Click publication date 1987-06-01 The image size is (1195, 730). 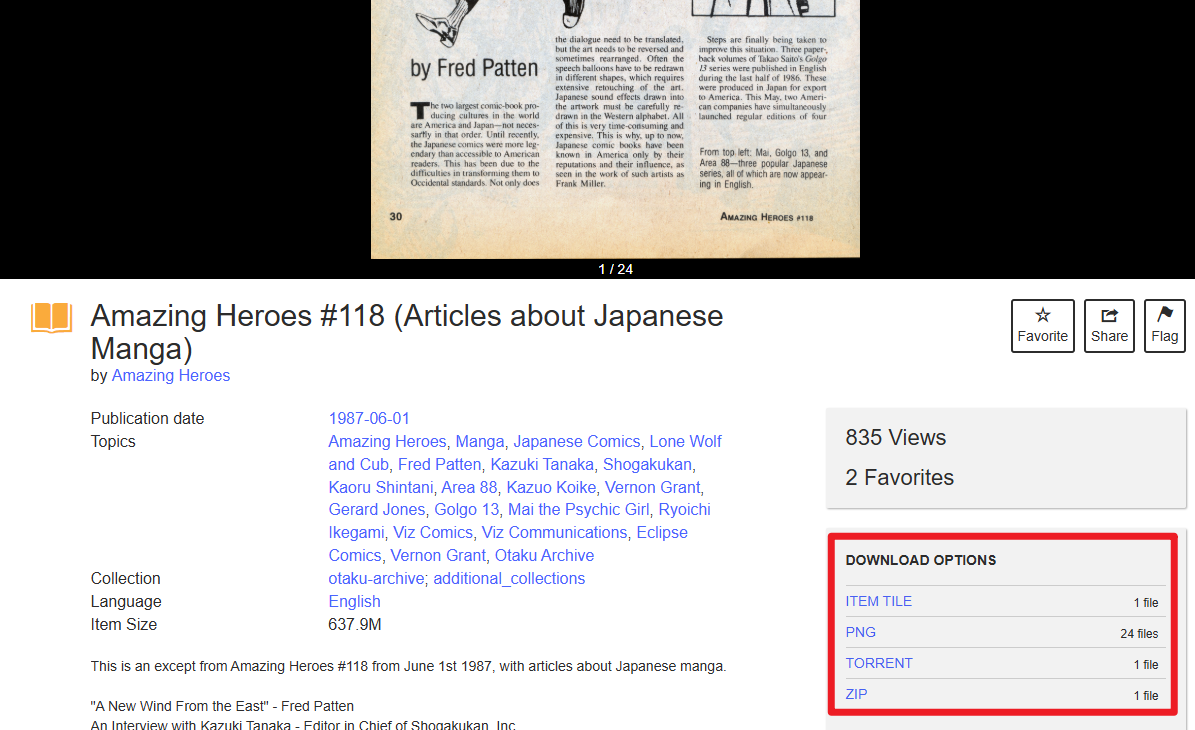(x=369, y=418)
